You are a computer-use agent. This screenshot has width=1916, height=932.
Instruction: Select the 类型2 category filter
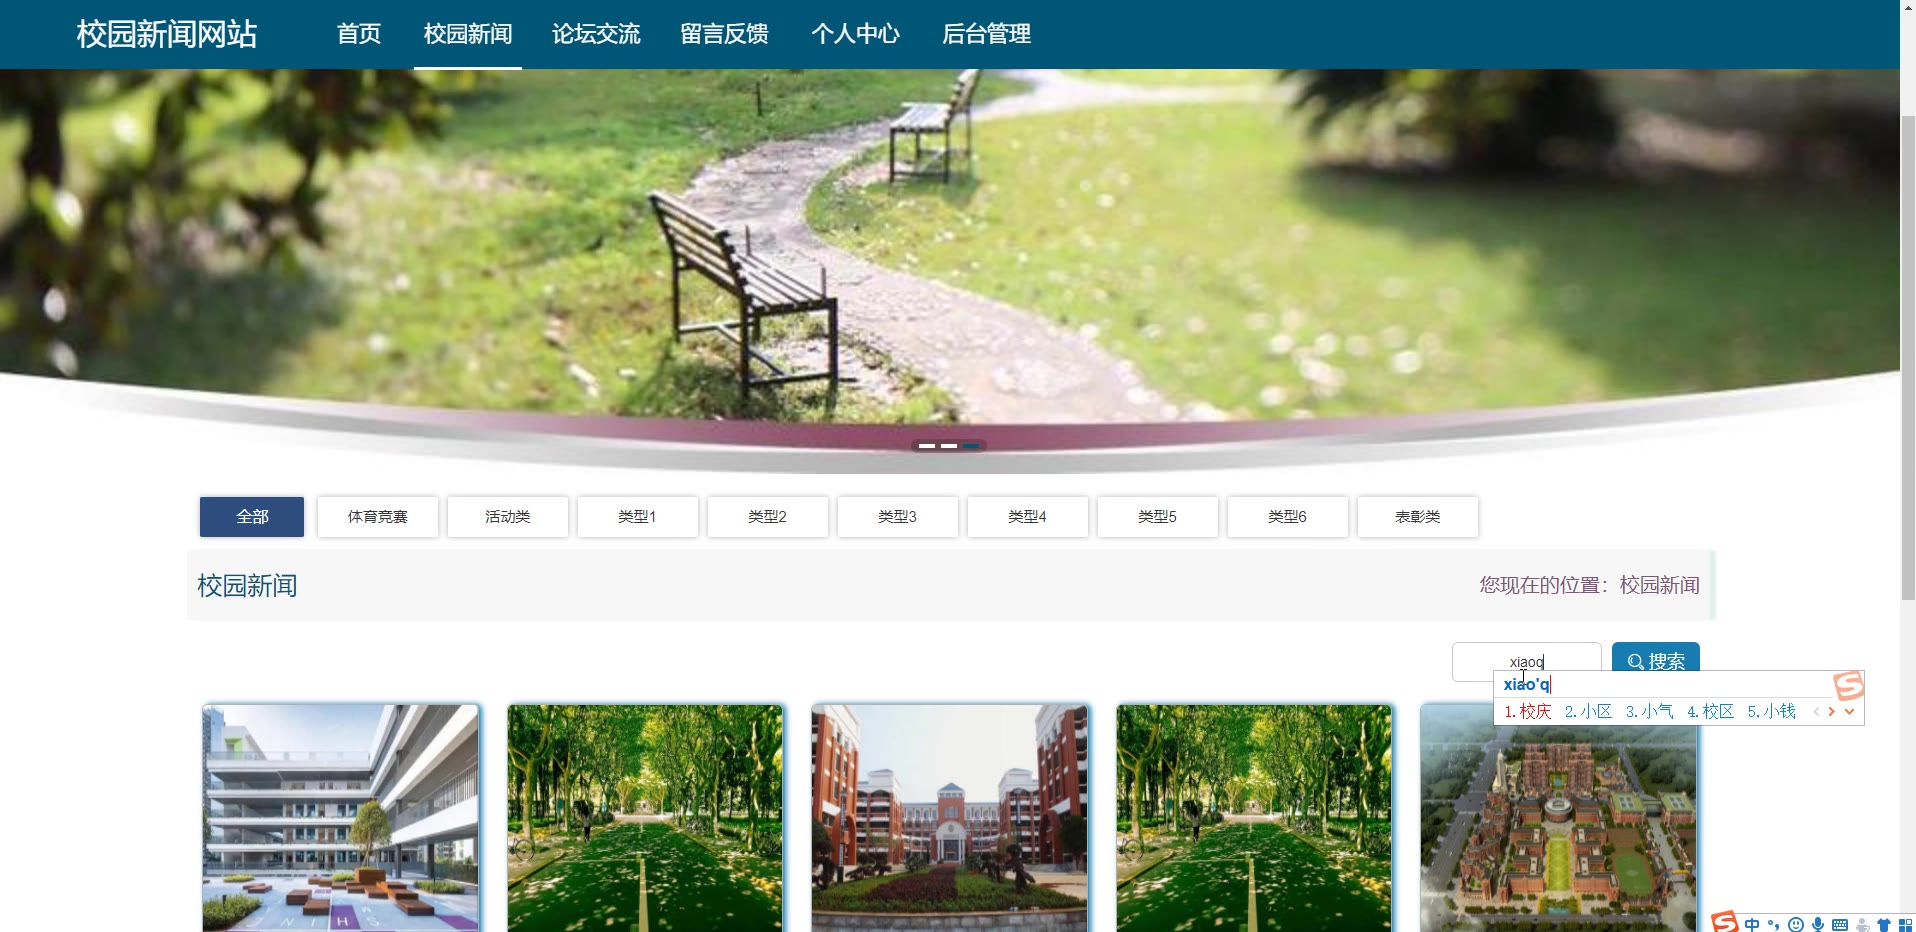(x=768, y=517)
